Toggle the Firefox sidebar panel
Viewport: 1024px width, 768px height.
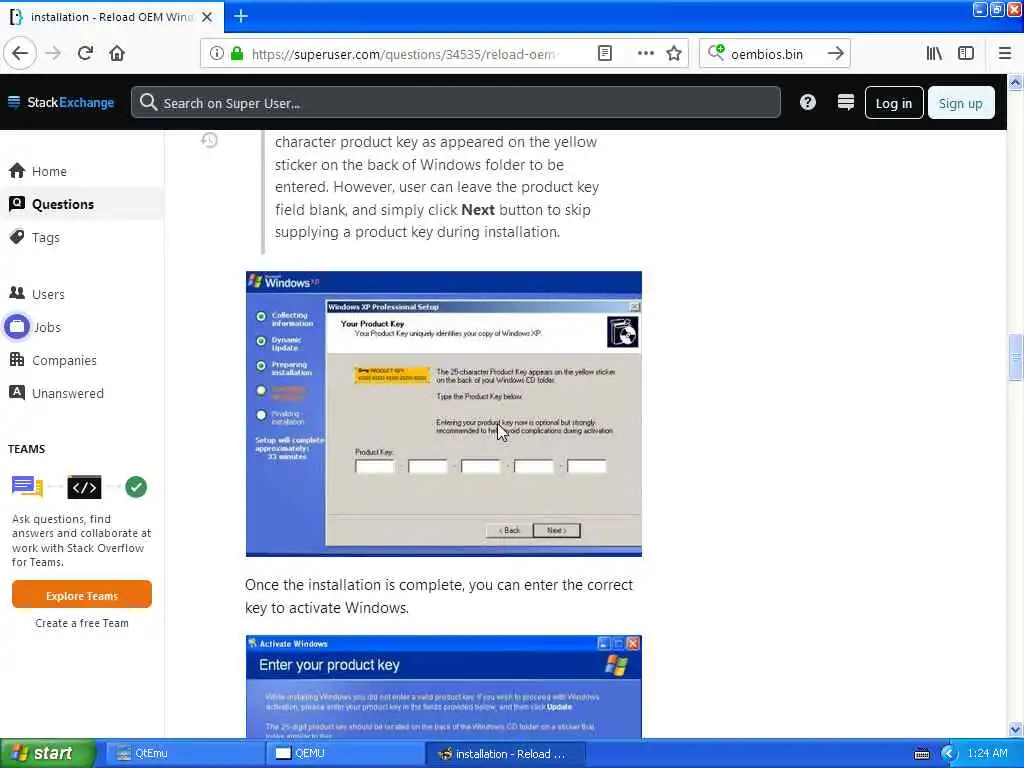(x=966, y=54)
